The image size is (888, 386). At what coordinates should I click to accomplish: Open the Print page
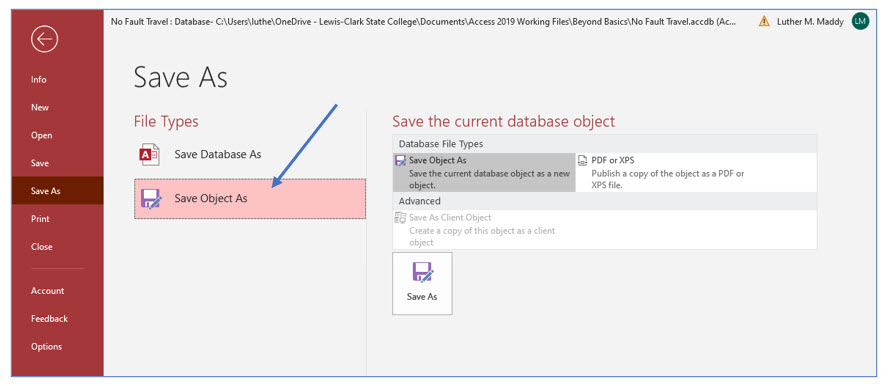[x=40, y=219]
